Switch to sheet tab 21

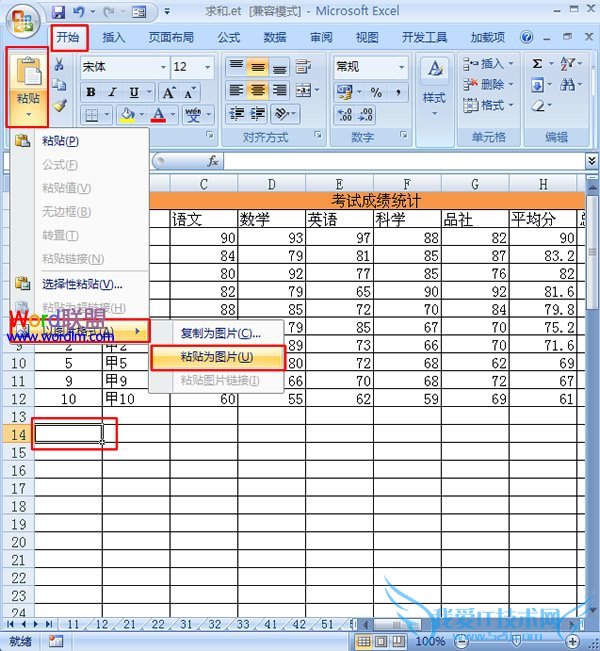click(130, 624)
